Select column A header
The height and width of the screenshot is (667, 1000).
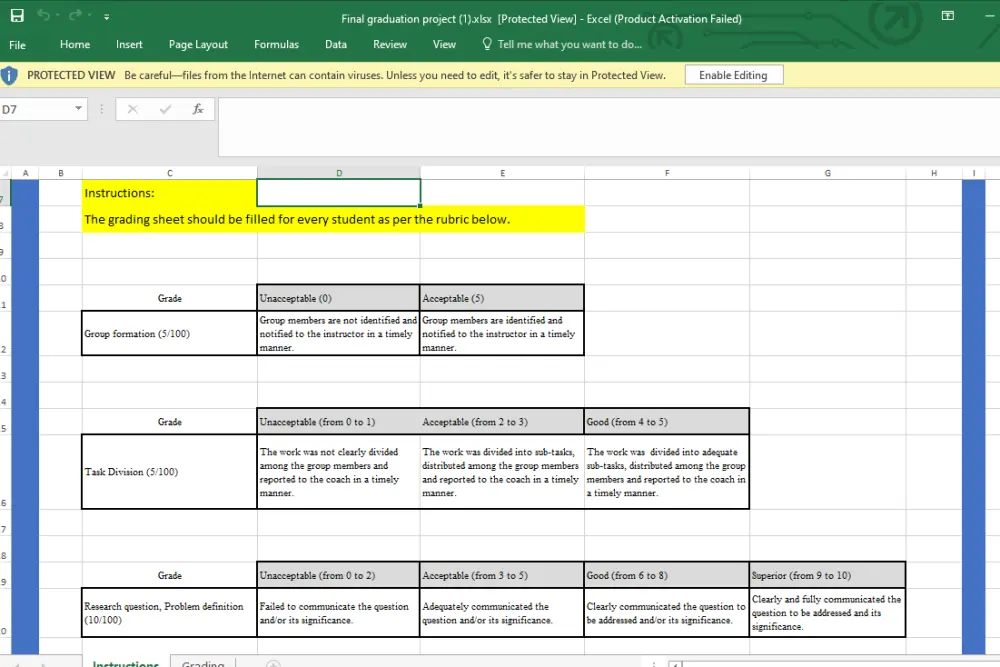(26, 173)
